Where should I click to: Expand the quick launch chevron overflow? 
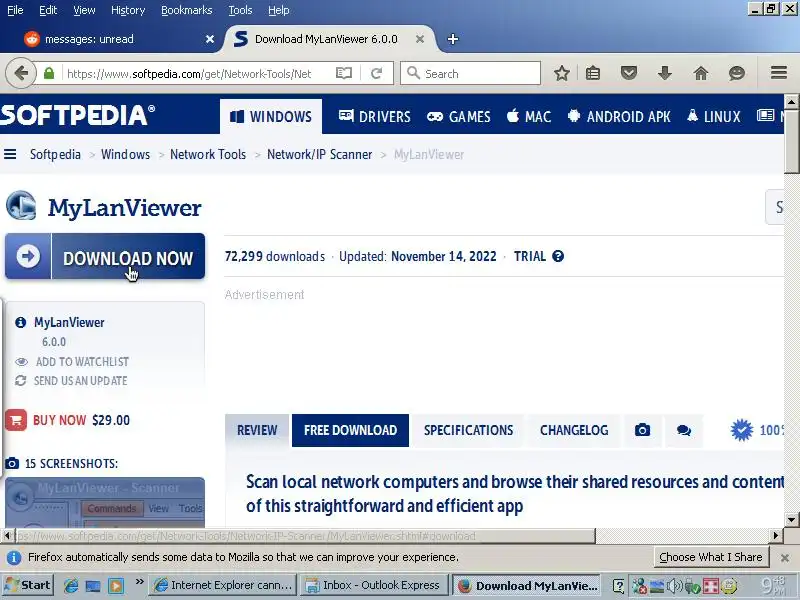point(139,582)
